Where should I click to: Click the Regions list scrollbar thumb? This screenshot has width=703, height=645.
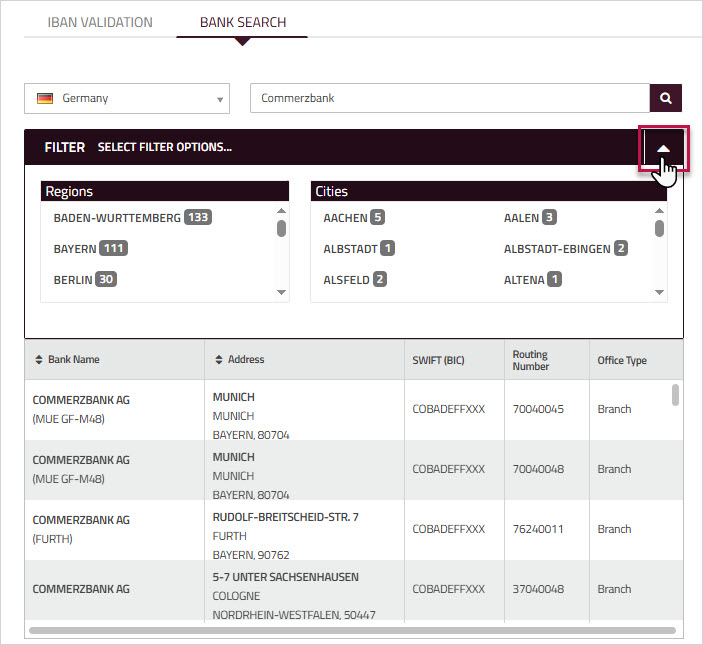coord(282,228)
